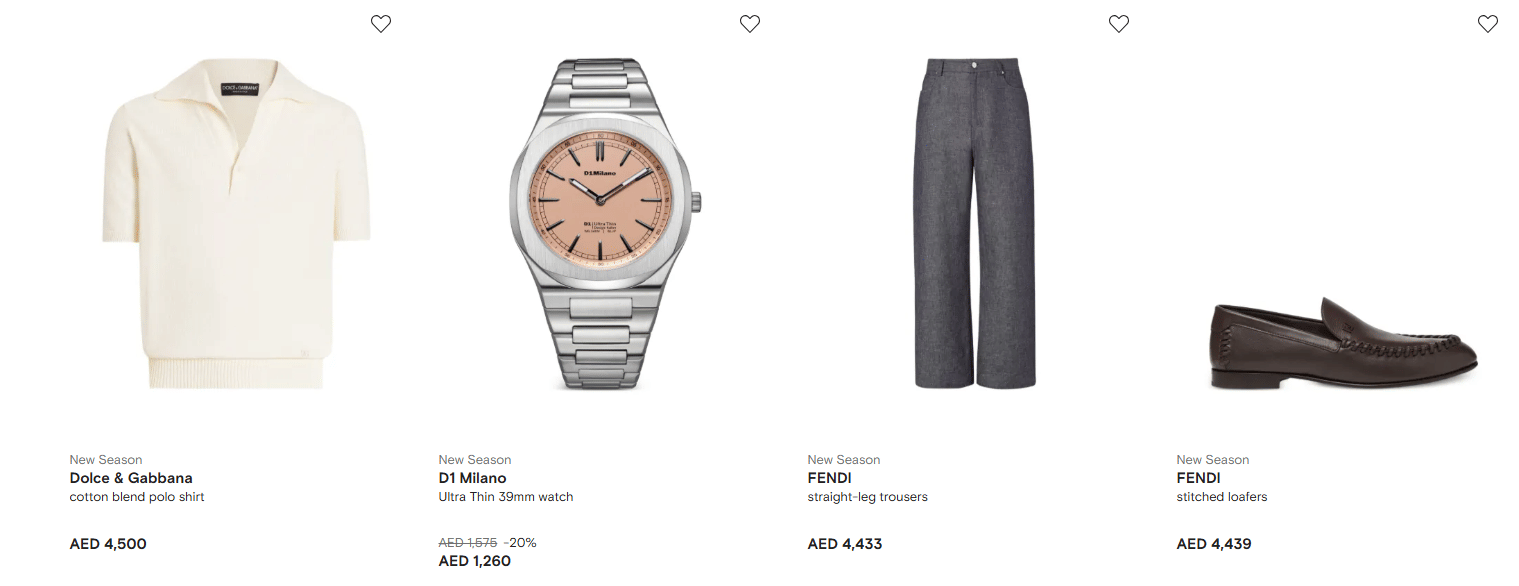
Task: Open the cream polo shirt product image
Action: click(x=236, y=224)
